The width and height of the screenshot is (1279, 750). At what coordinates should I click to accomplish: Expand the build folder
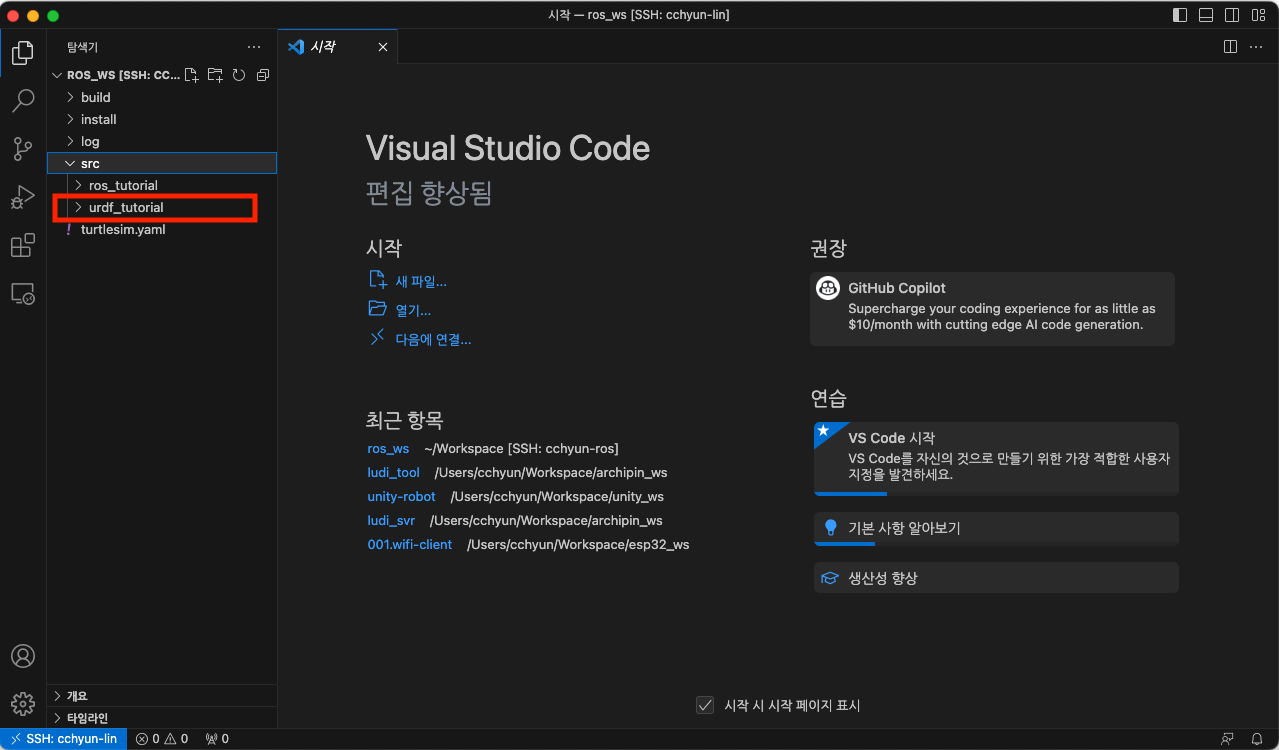[x=162, y=97]
